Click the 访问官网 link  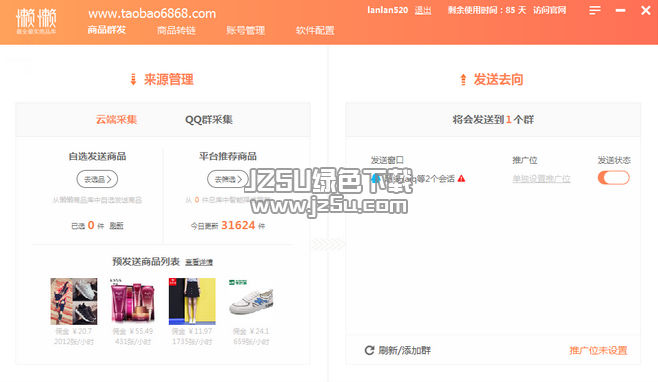click(549, 10)
